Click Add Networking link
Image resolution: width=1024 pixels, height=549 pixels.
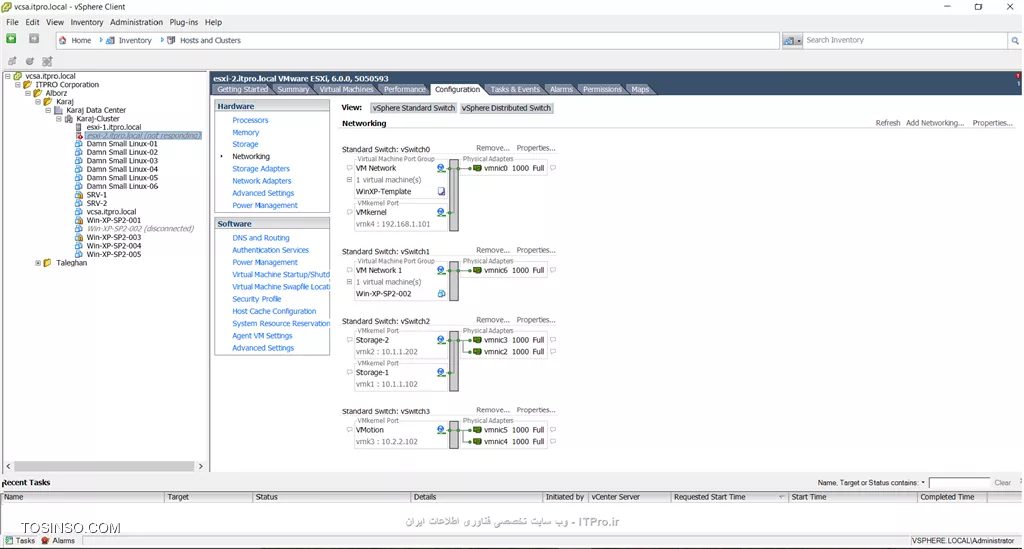click(x=935, y=123)
